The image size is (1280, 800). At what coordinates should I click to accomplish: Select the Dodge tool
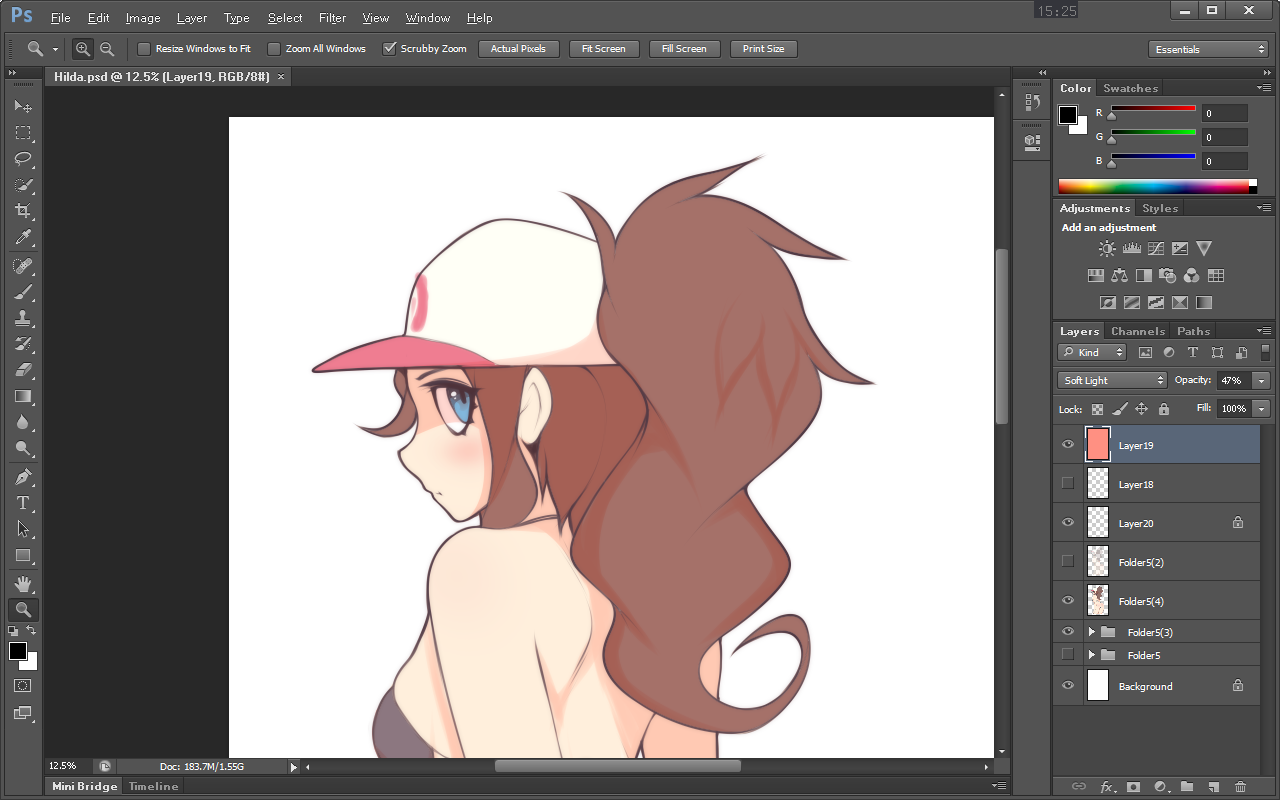pos(22,449)
